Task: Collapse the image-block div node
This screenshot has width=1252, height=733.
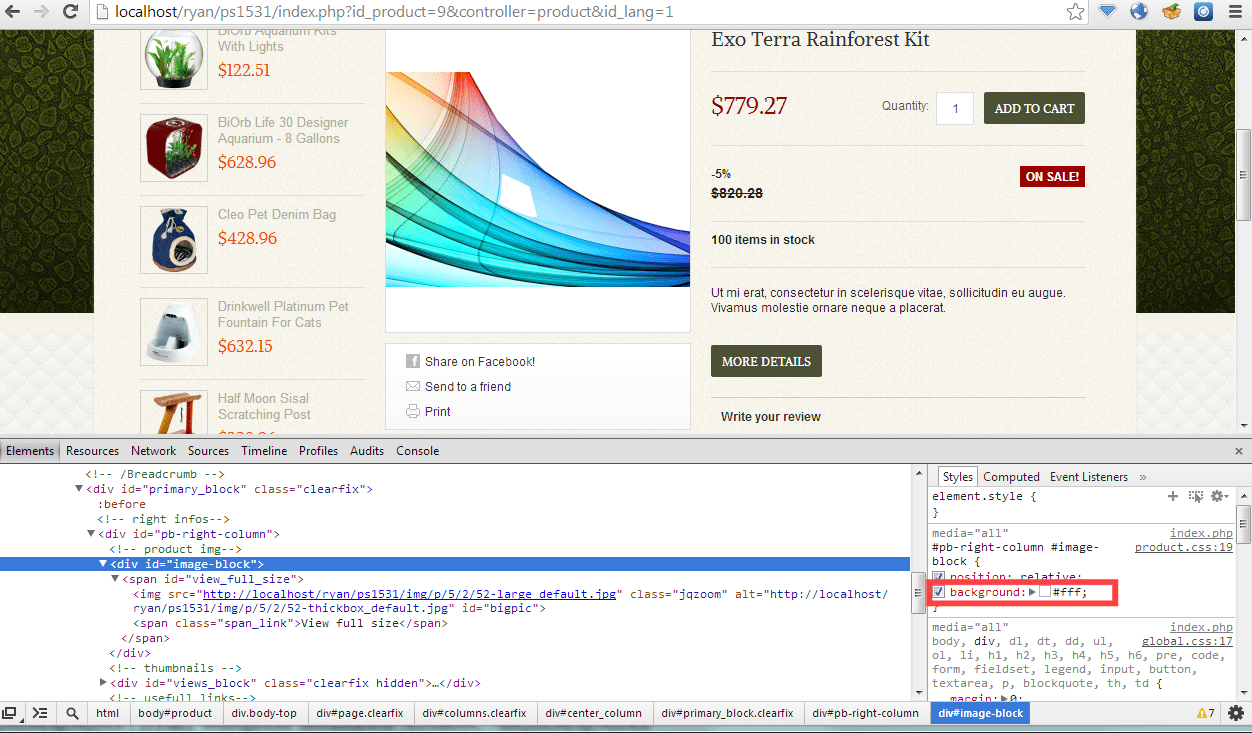Action: pyautogui.click(x=103, y=564)
